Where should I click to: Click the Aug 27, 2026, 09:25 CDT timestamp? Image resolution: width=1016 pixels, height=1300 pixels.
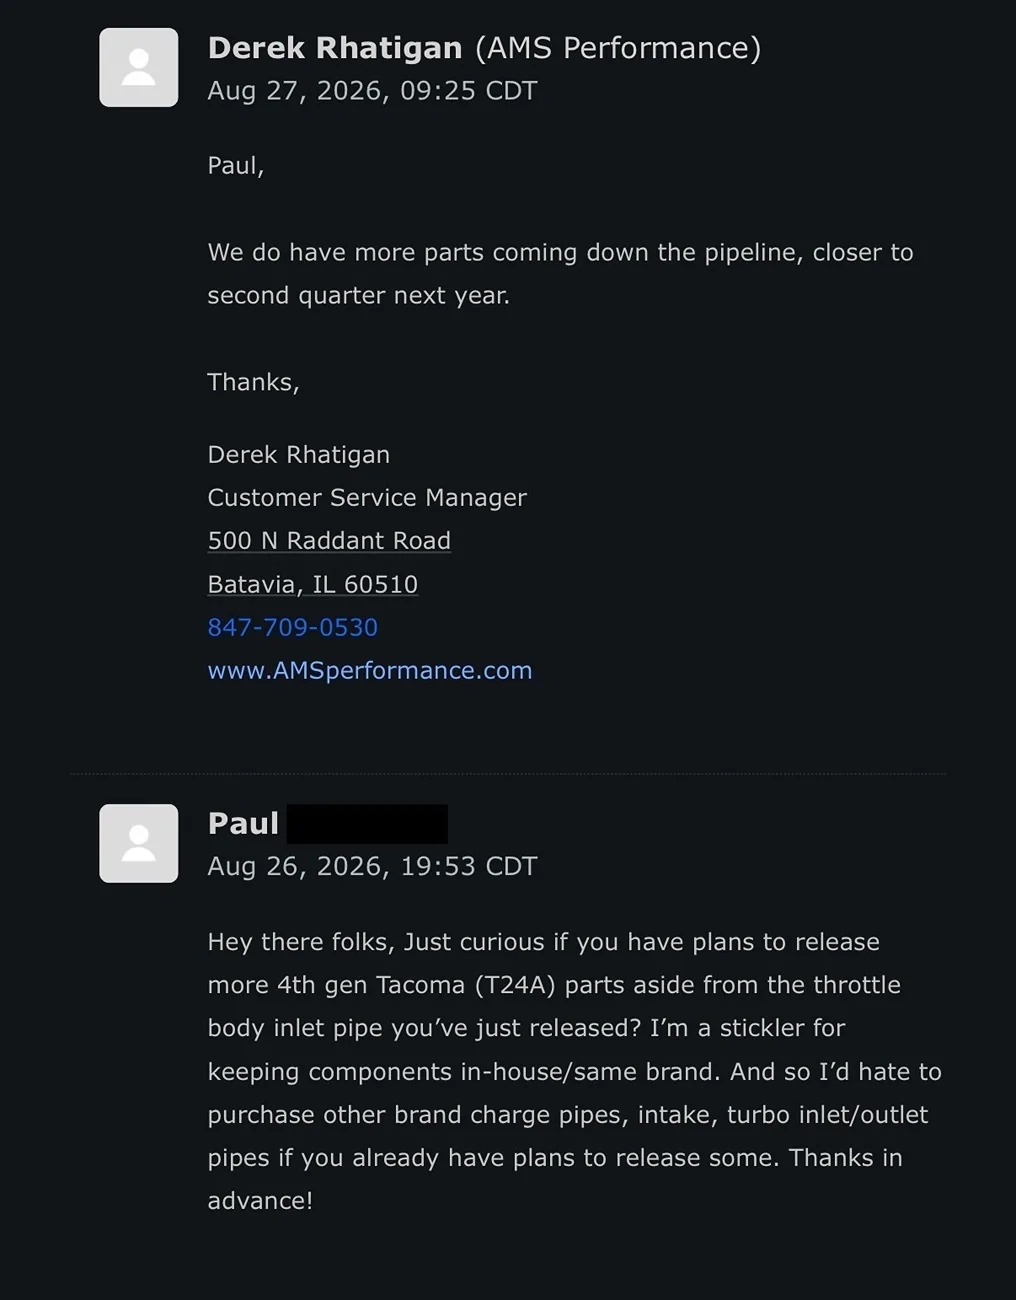(372, 91)
